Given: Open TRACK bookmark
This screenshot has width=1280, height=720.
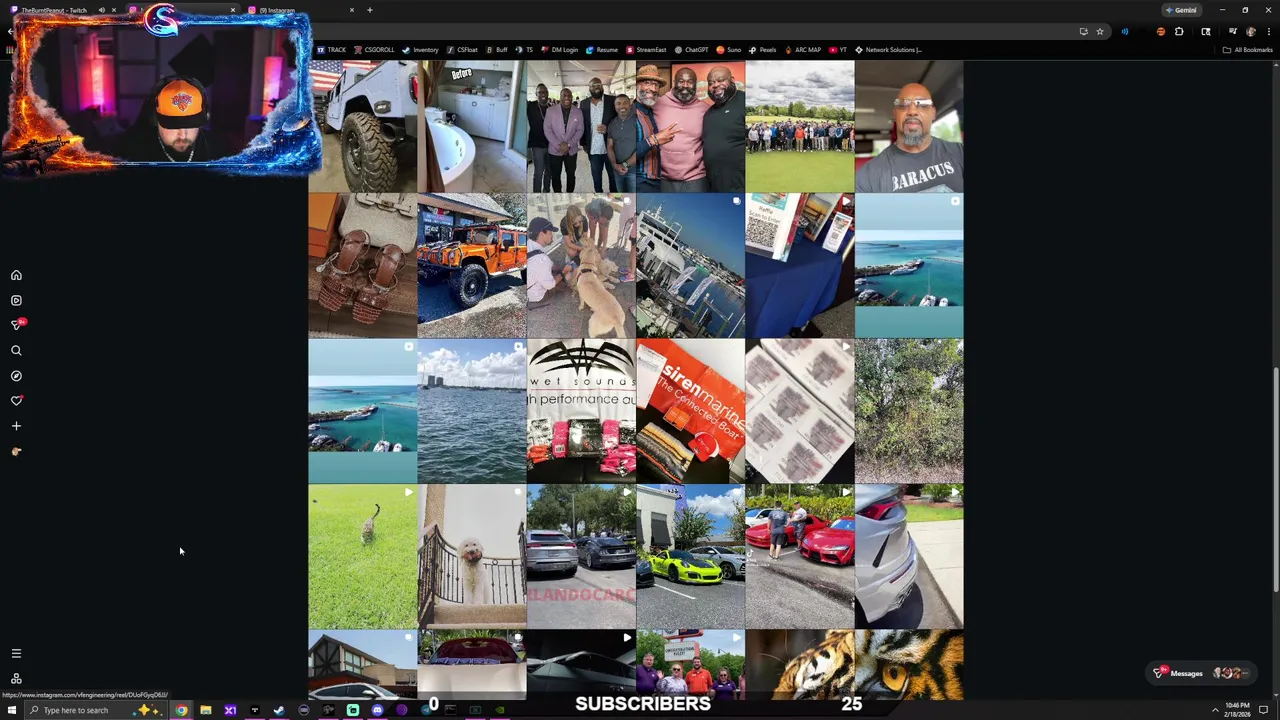Looking at the screenshot, I should [x=331, y=50].
